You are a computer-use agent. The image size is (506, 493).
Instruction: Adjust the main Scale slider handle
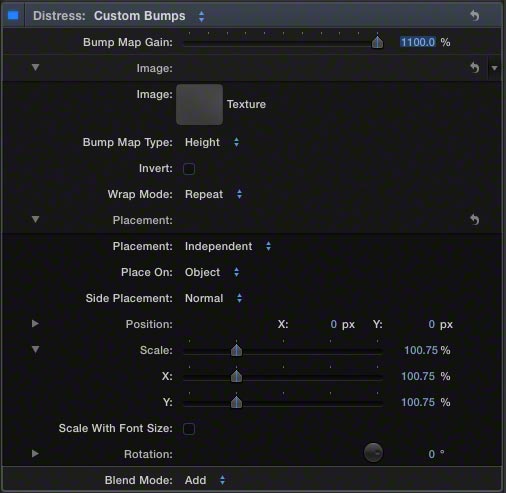pos(236,350)
